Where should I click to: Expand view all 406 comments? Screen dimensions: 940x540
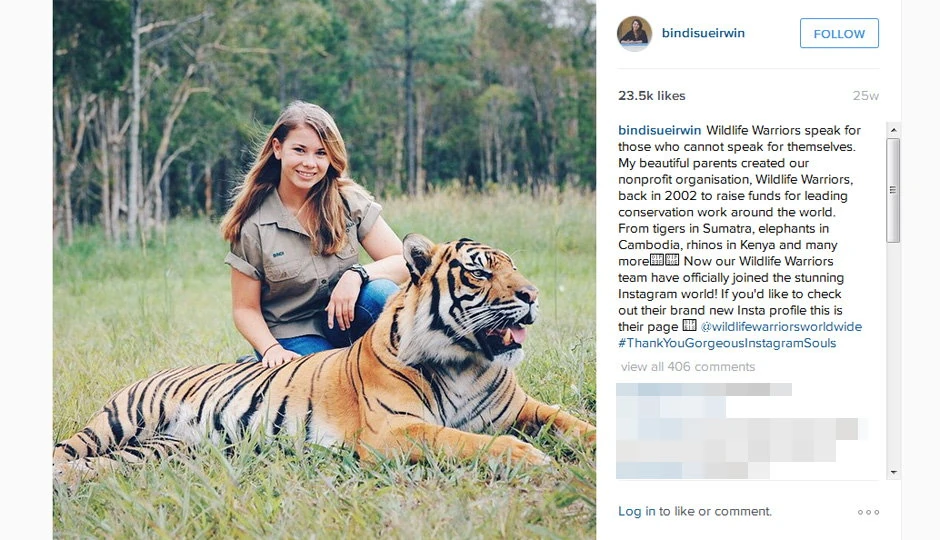[688, 367]
